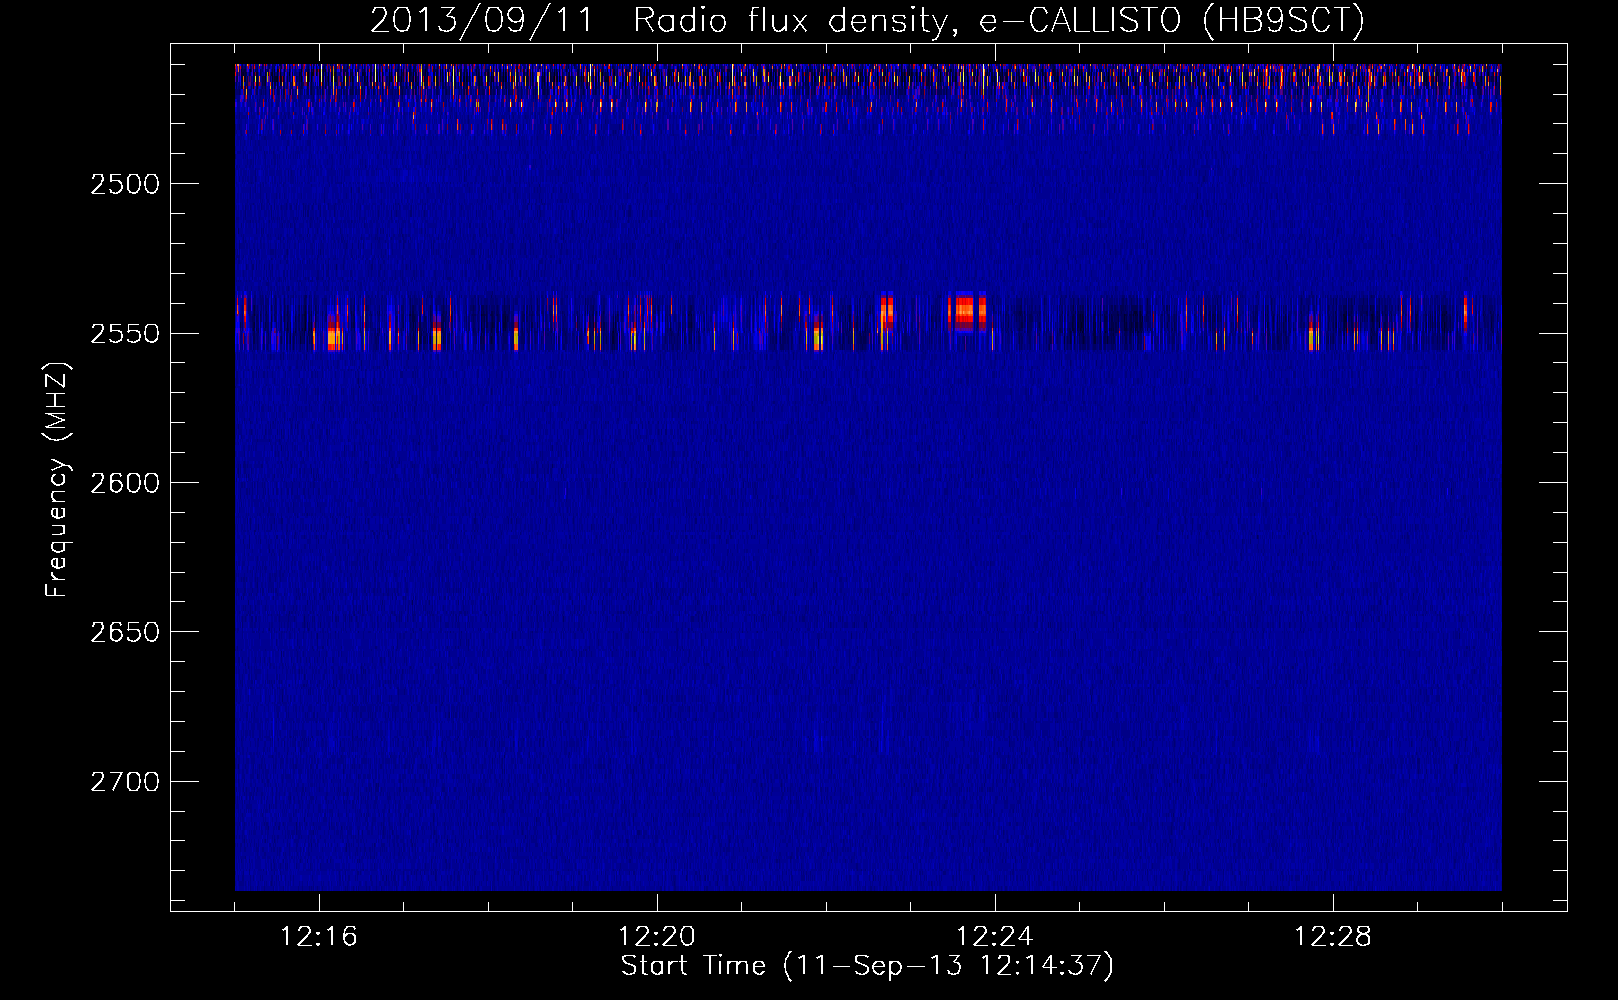1618x1000 pixels.
Task: Click the 'Frequency (MHZ)' axis label
Action: pyautogui.click(x=57, y=480)
